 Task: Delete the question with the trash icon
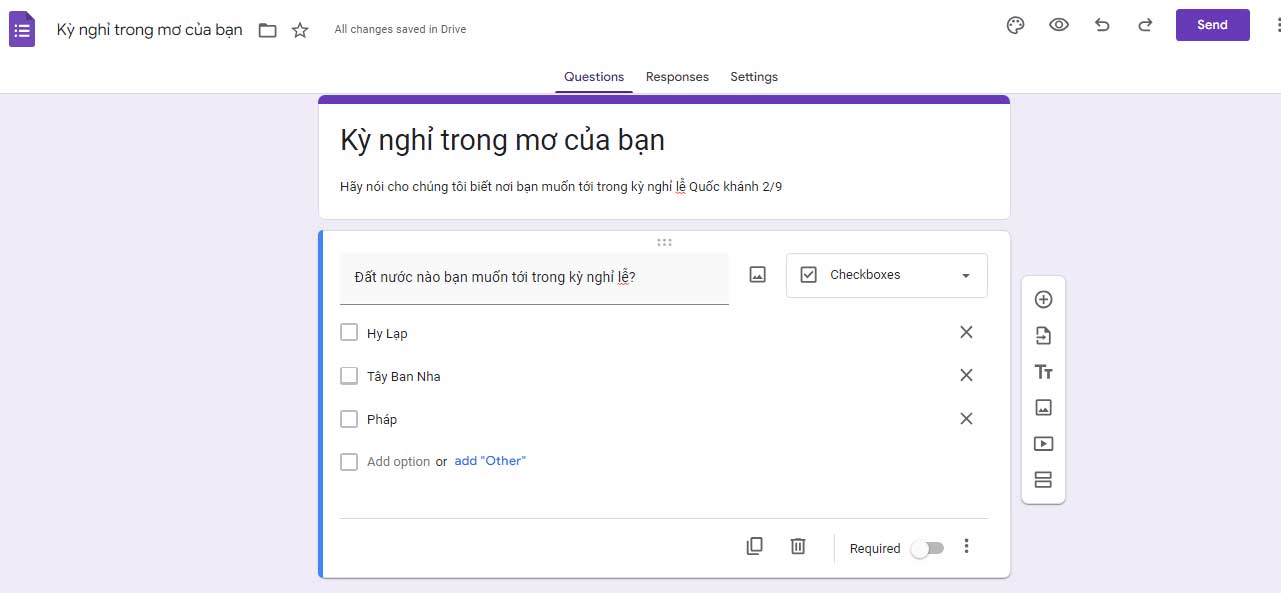[797, 546]
